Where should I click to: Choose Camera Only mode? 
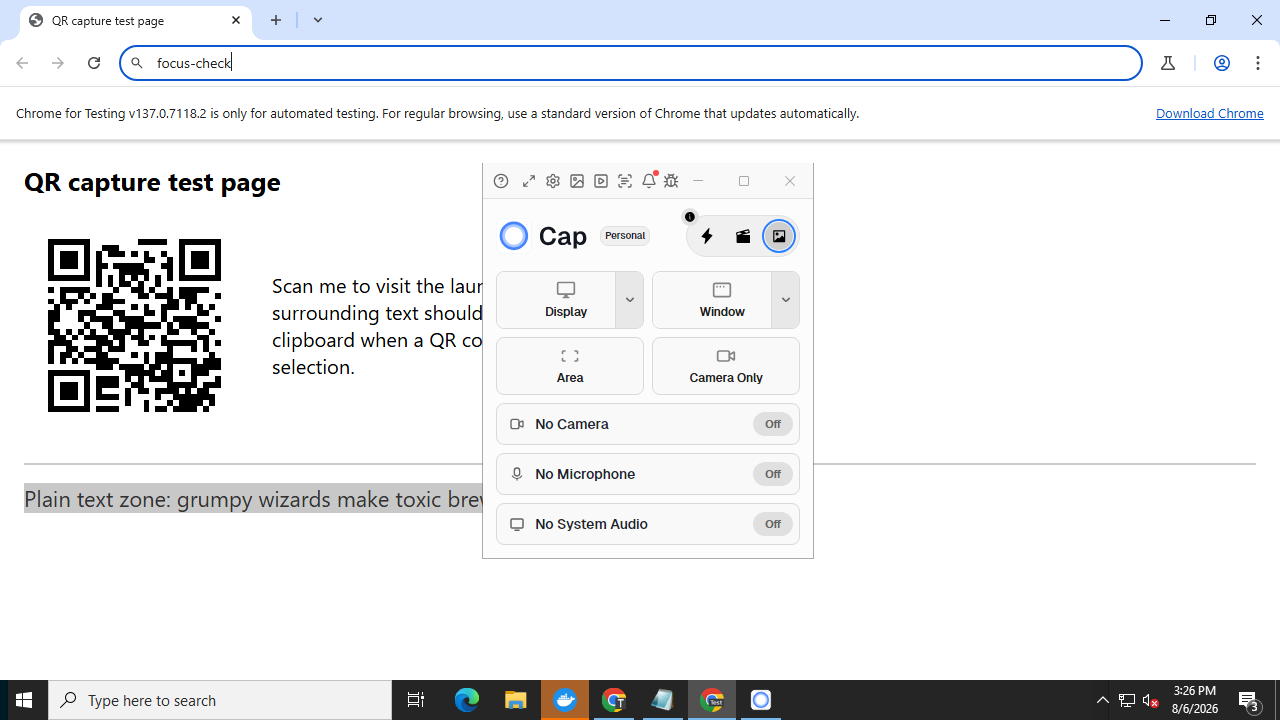point(726,366)
